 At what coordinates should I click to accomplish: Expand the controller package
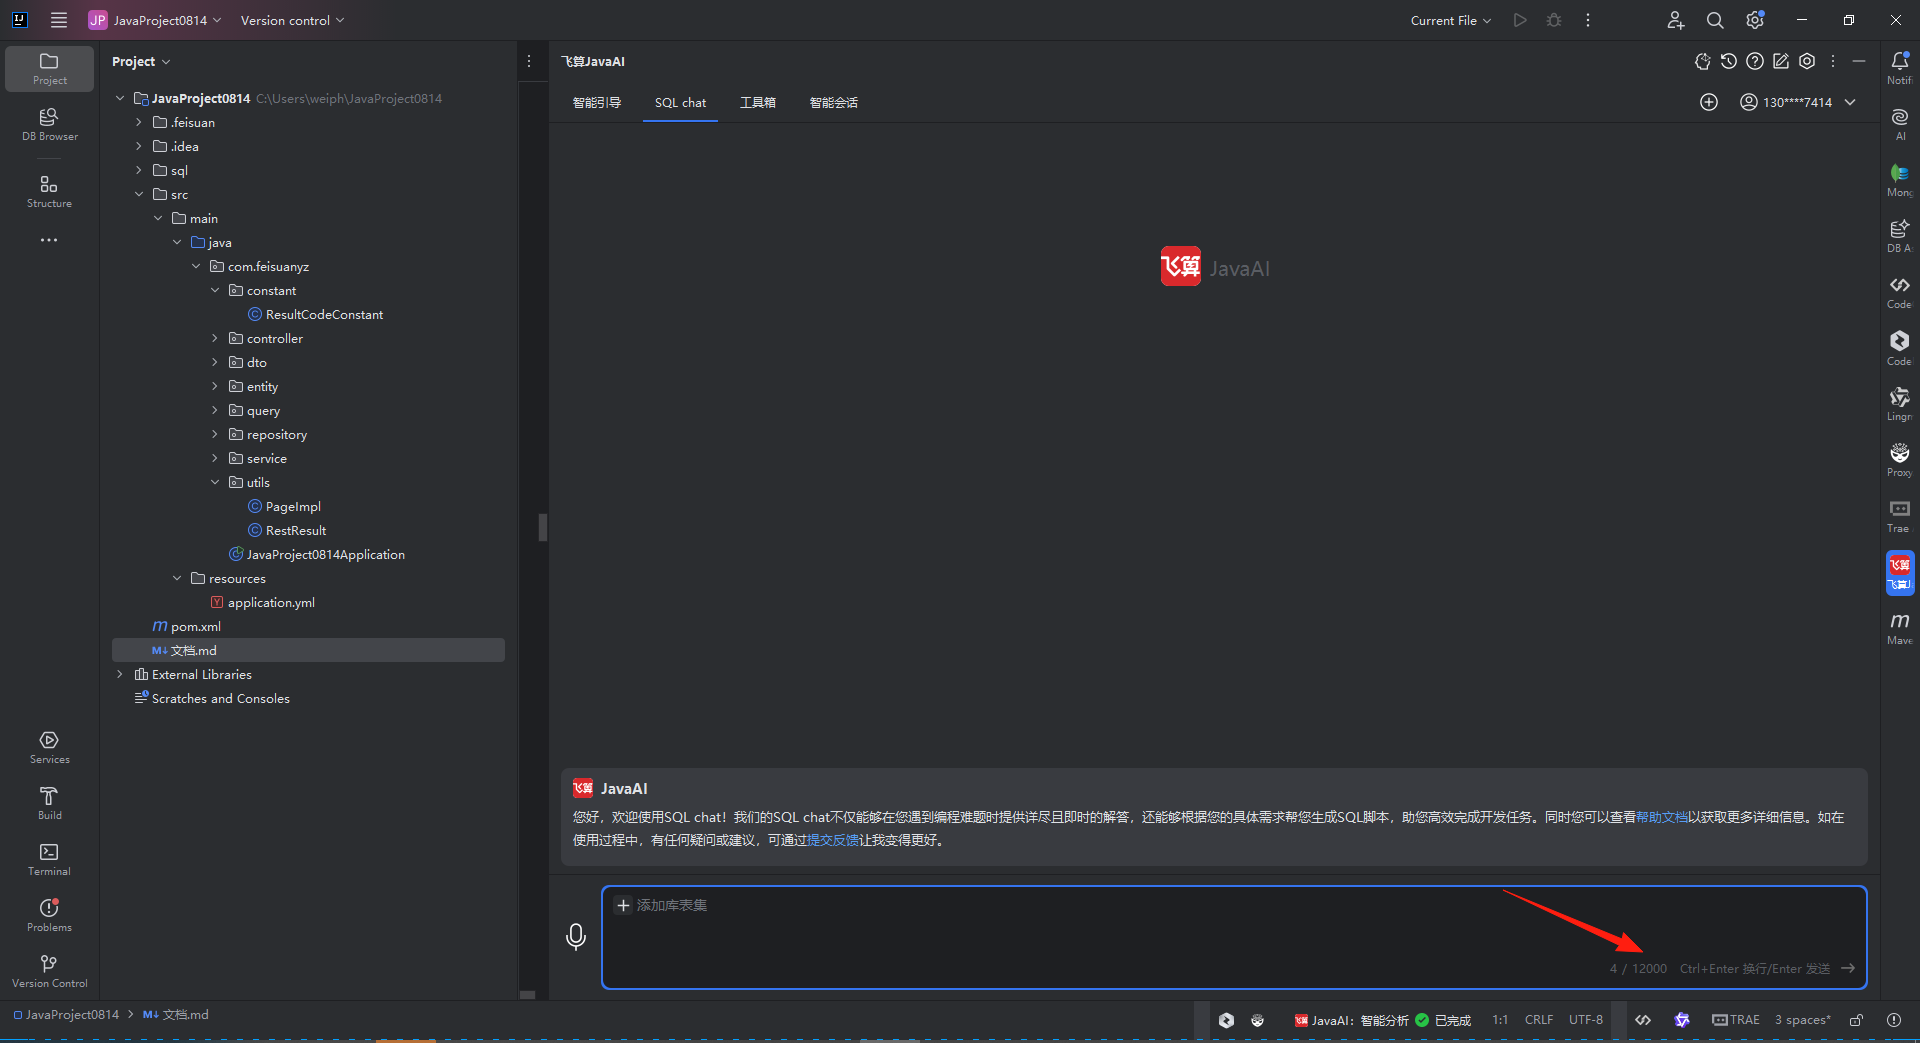click(x=215, y=338)
